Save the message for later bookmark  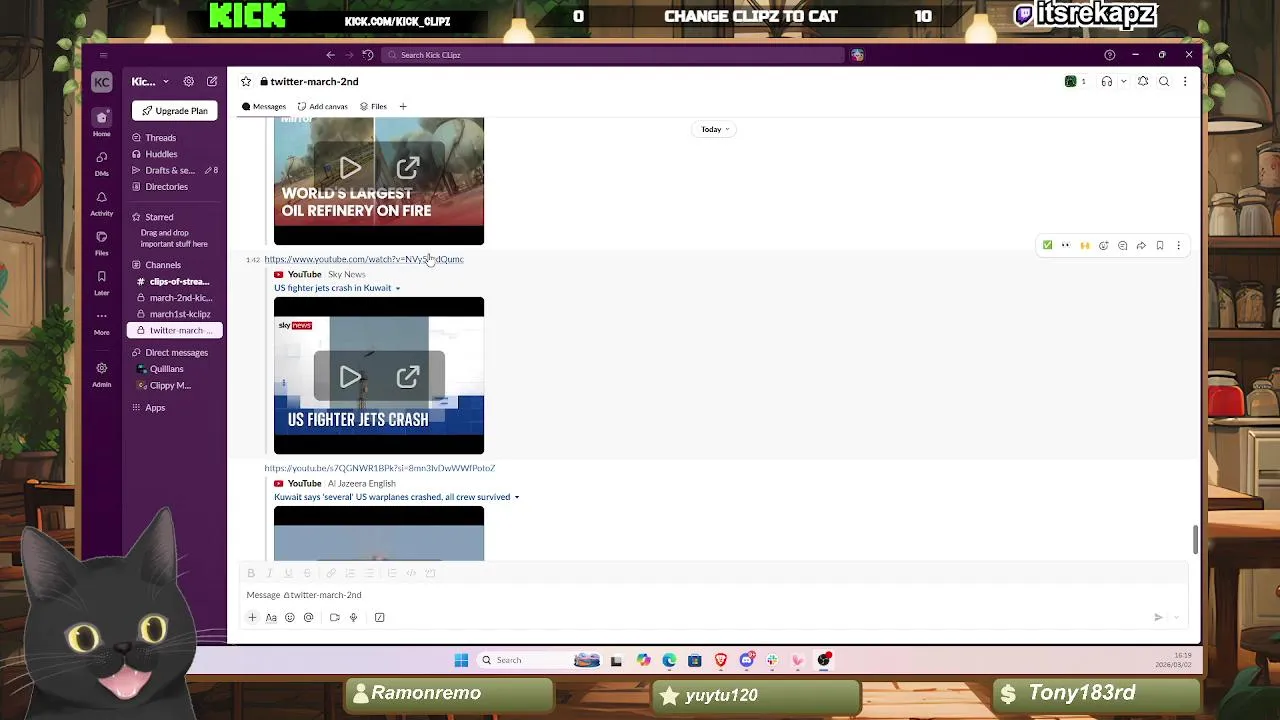click(x=1160, y=245)
